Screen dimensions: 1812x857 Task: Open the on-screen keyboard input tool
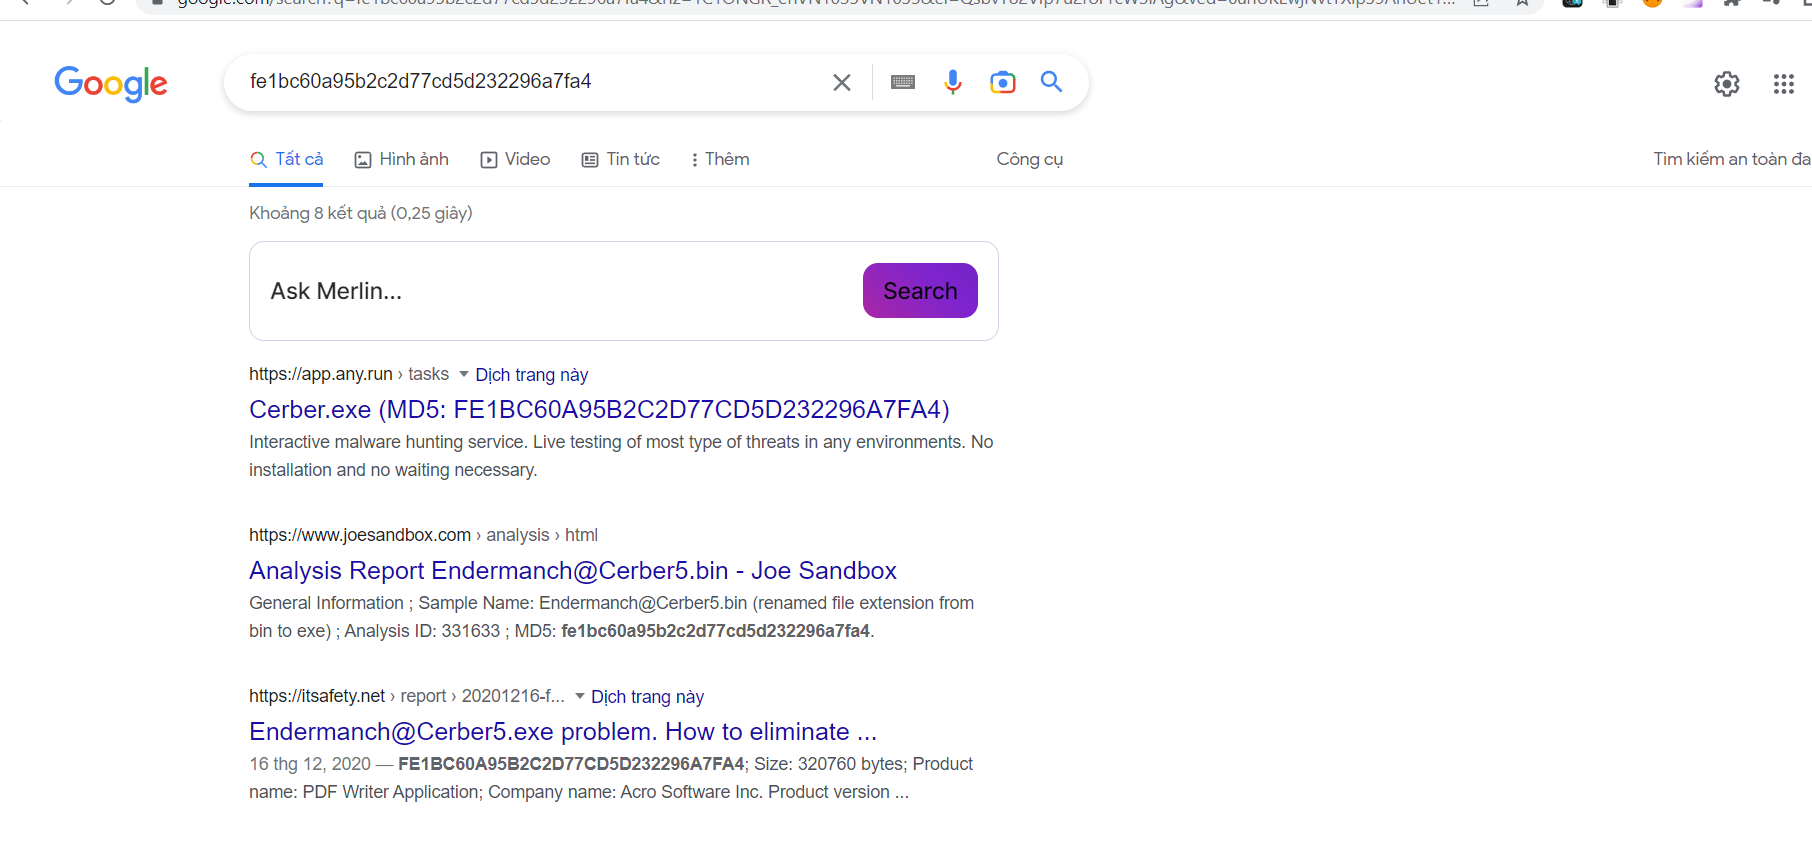coord(903,82)
